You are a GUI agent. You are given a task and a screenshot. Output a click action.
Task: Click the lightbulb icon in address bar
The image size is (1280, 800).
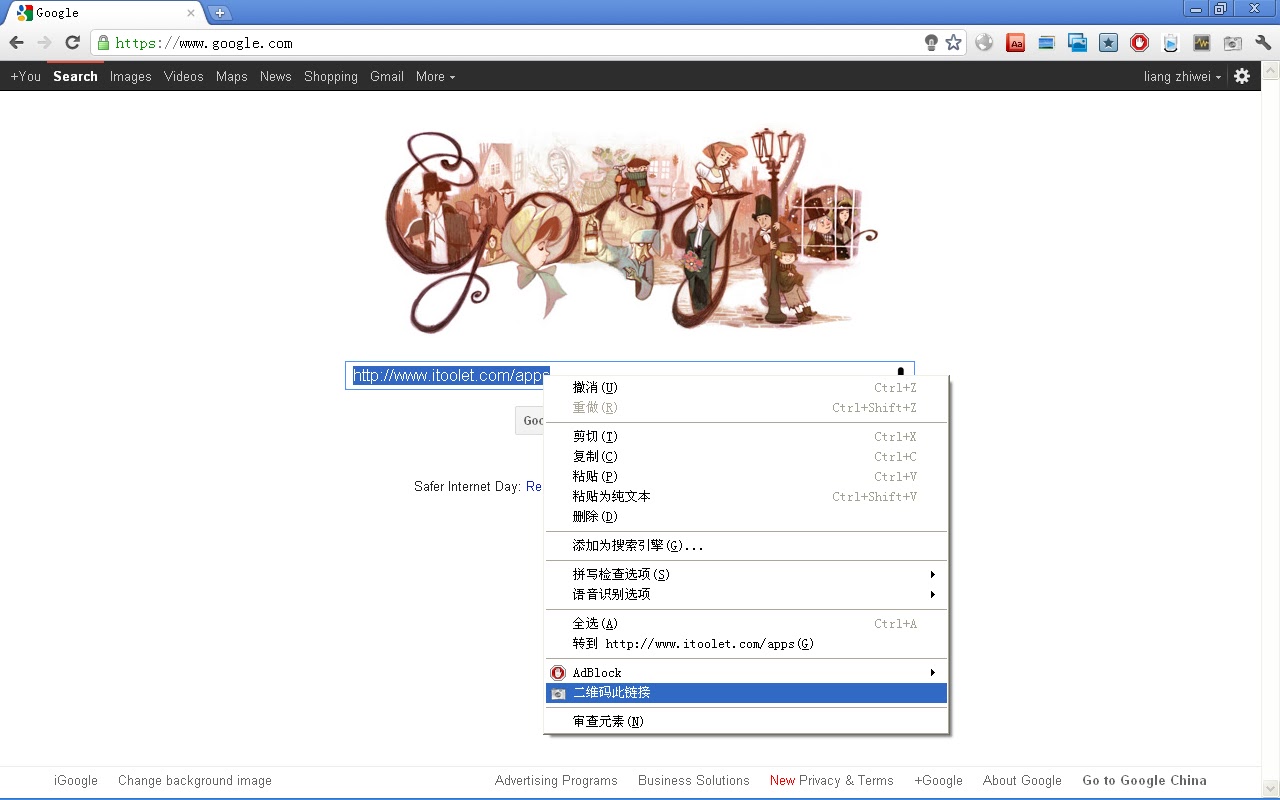click(x=931, y=43)
